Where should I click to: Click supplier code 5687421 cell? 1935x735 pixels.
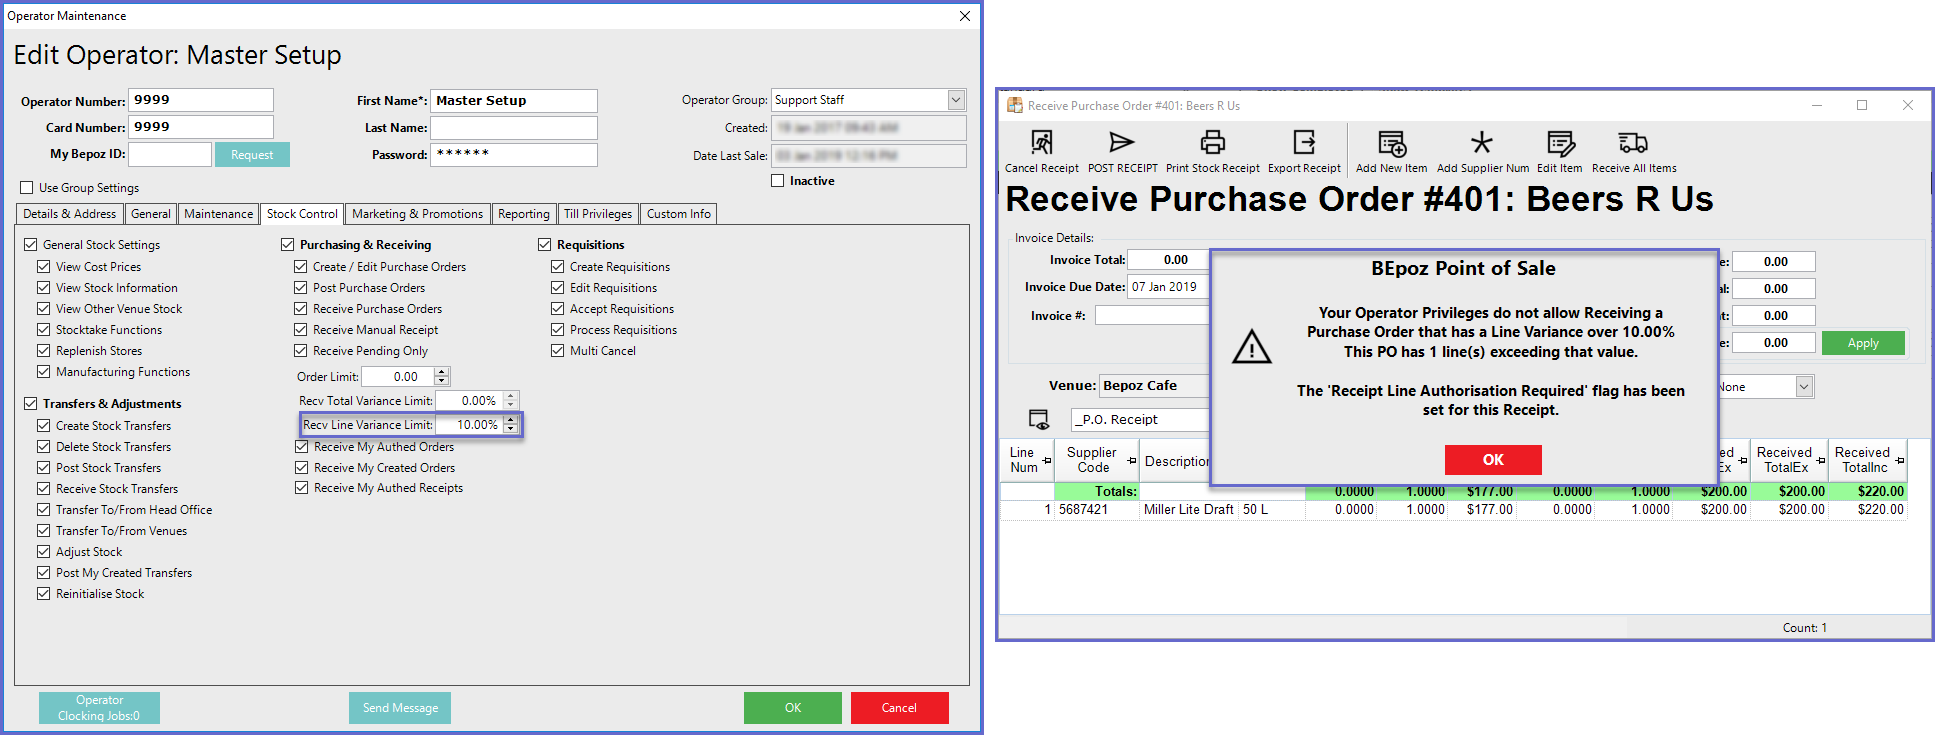pyautogui.click(x=1097, y=509)
